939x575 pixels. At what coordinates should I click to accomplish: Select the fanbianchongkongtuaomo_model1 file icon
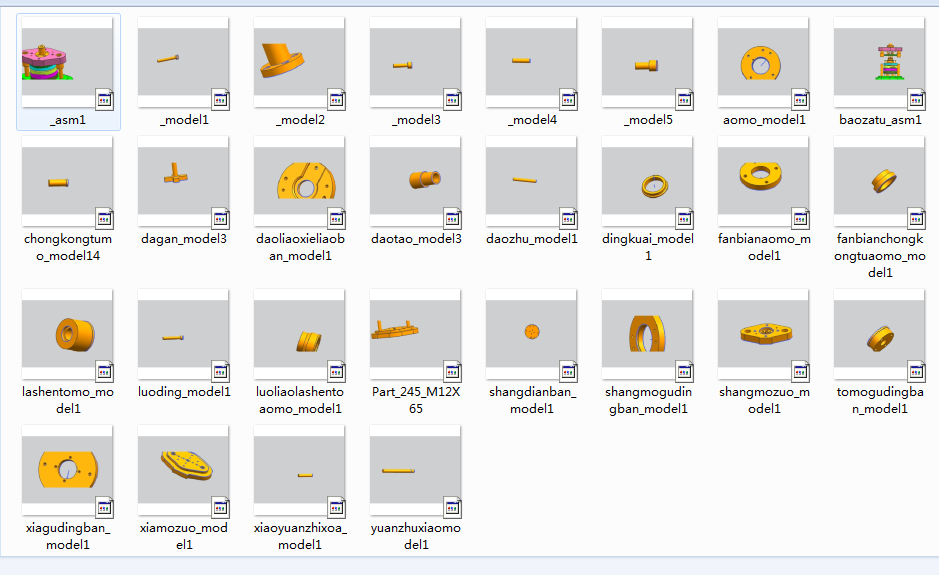click(x=880, y=181)
